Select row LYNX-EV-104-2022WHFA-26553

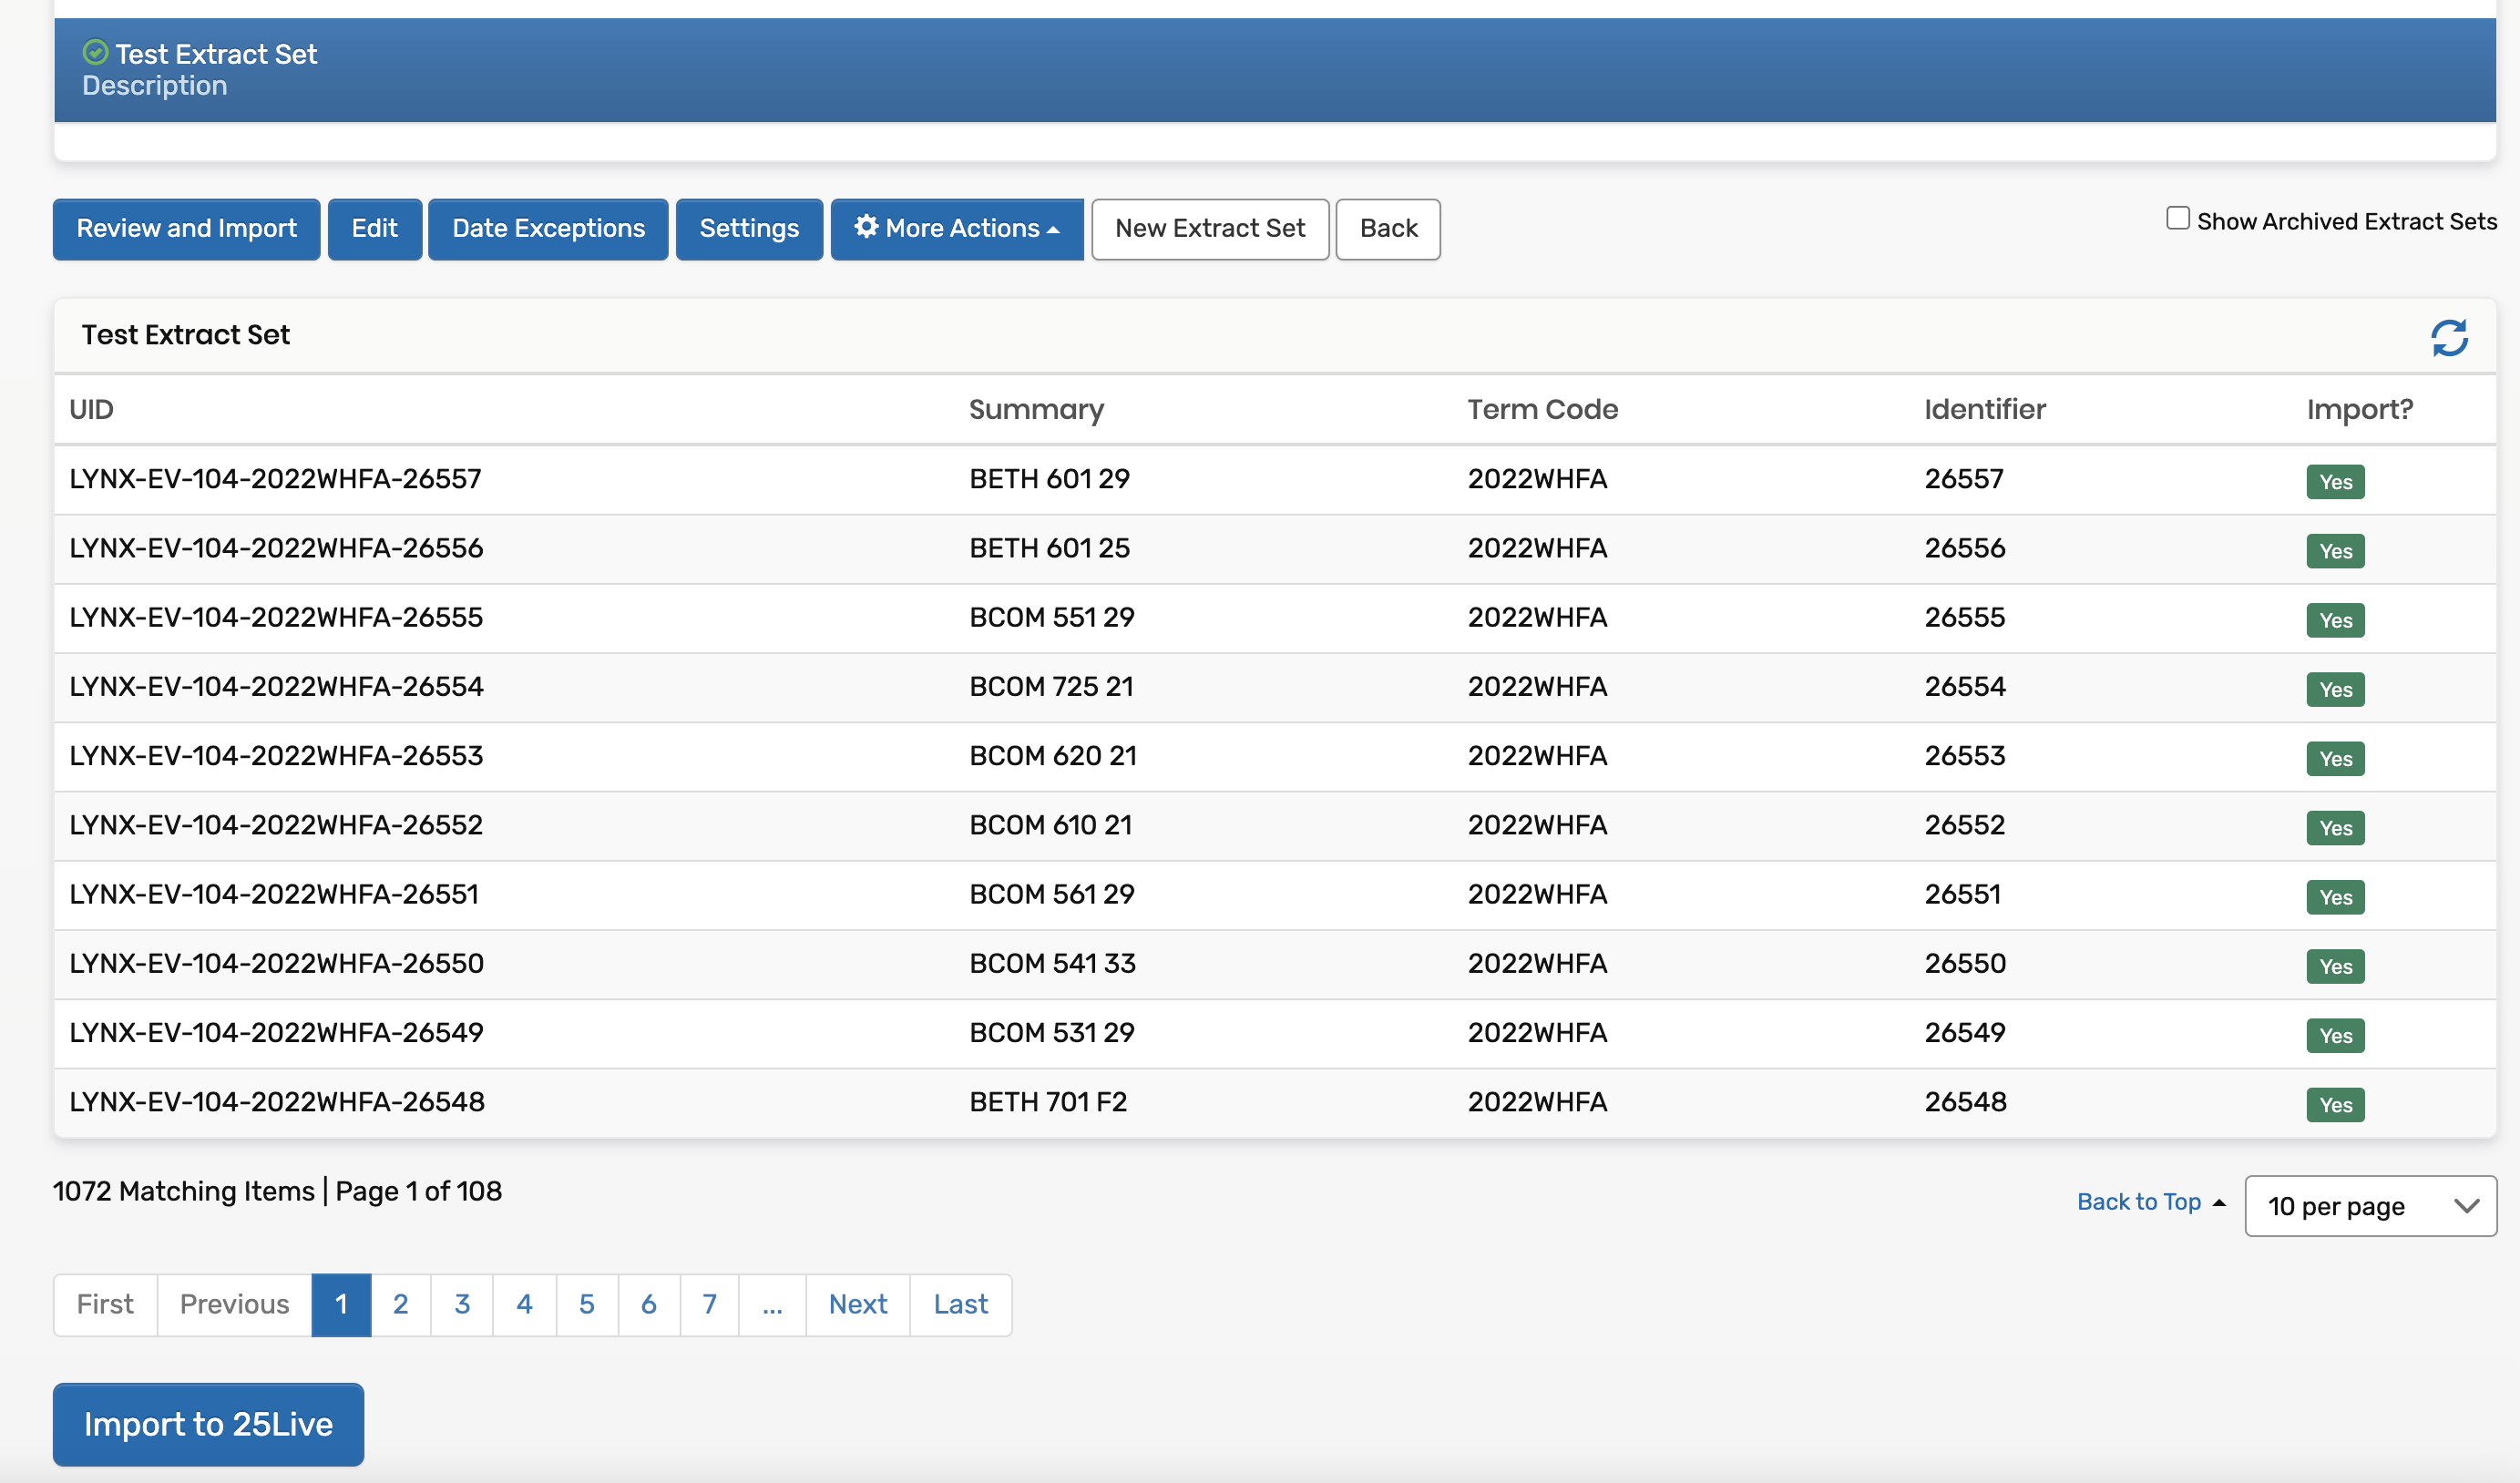[x=276, y=756]
